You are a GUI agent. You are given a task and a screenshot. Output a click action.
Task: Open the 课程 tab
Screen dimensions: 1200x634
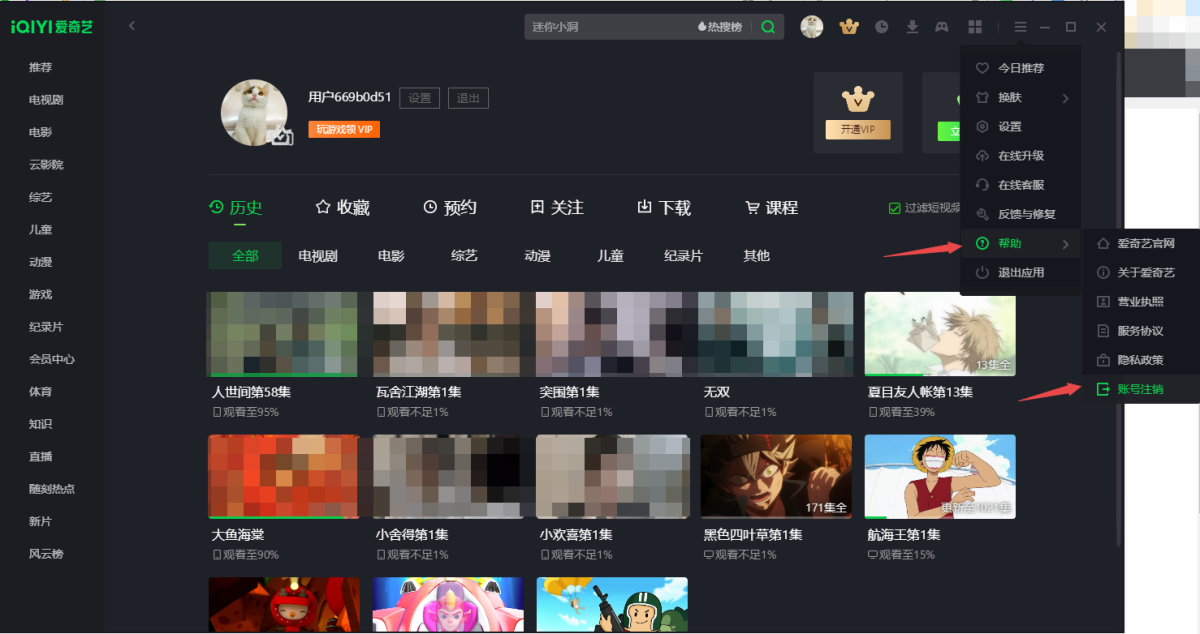[771, 207]
